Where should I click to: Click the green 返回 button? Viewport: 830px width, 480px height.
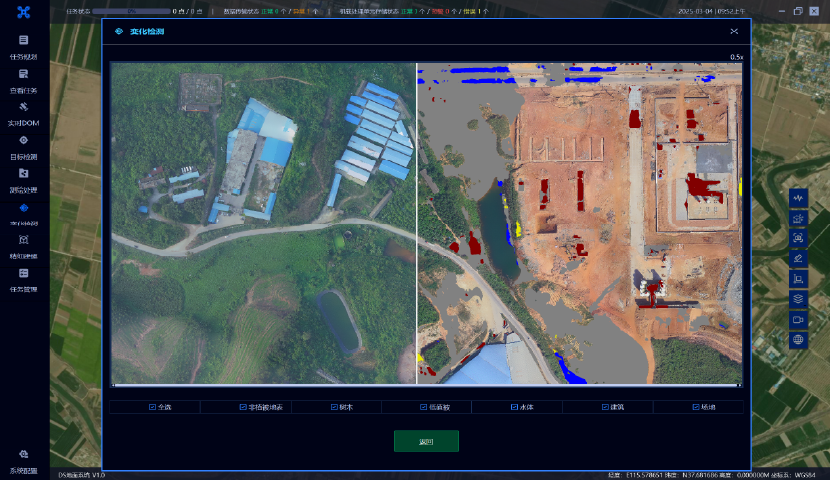point(426,441)
